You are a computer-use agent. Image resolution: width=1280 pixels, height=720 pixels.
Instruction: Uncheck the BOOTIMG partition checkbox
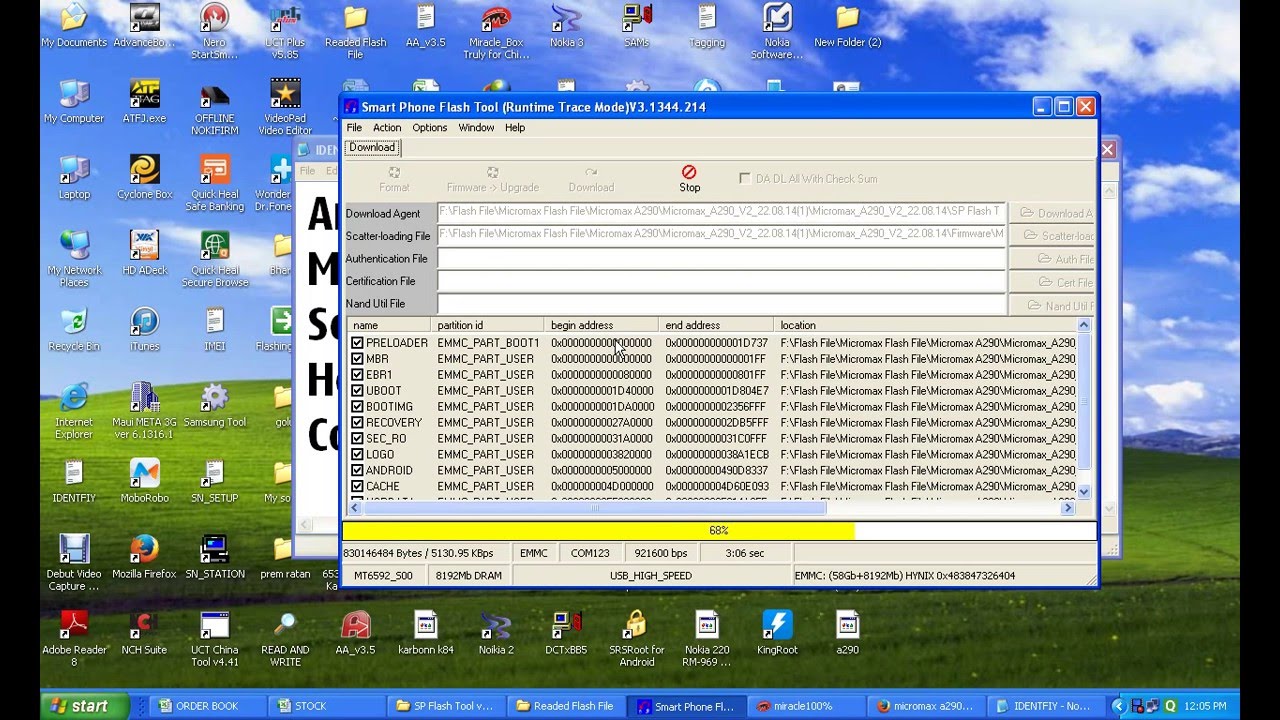pyautogui.click(x=357, y=407)
